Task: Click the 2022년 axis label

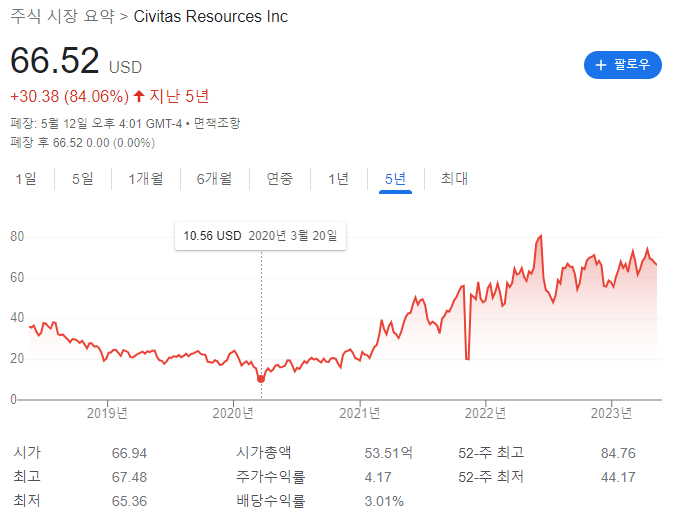Action: click(485, 413)
